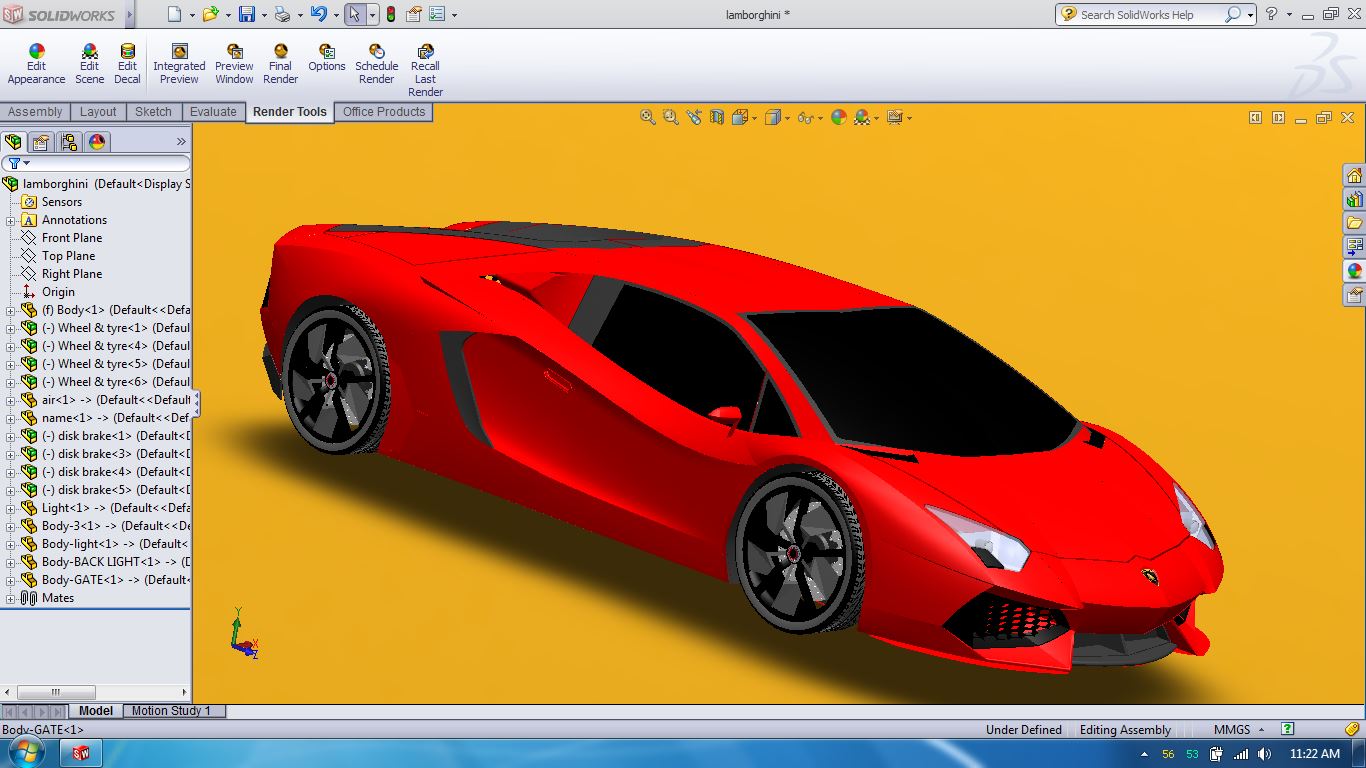Activate the Zoom to Area tool

671,117
